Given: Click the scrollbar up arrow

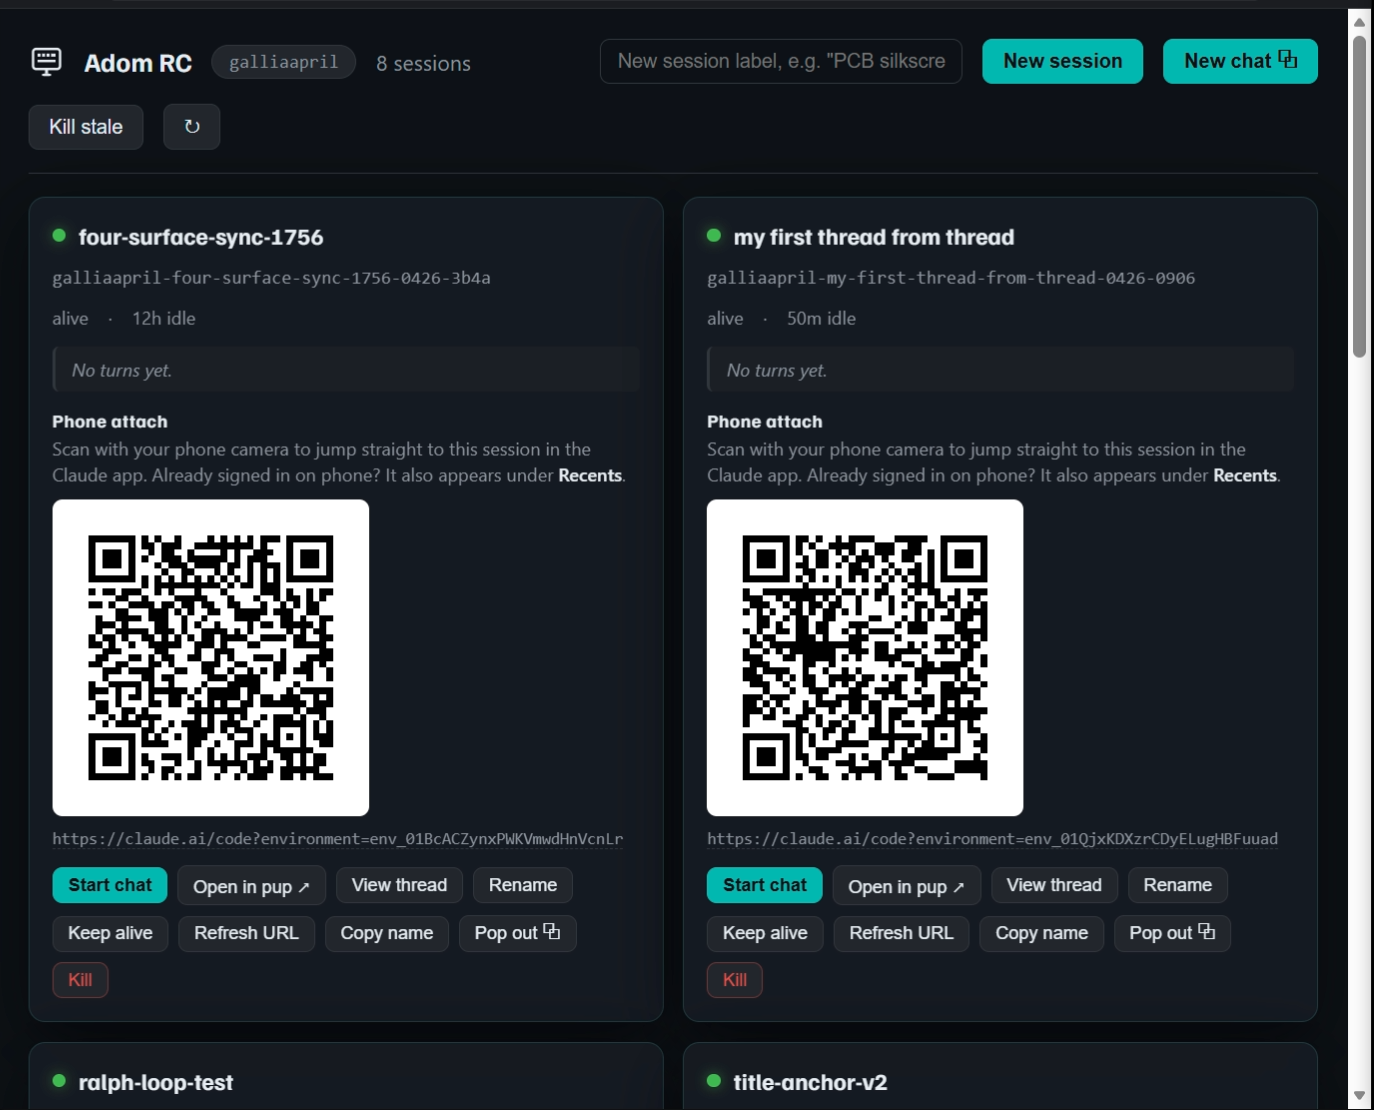Looking at the screenshot, I should [x=1359, y=22].
